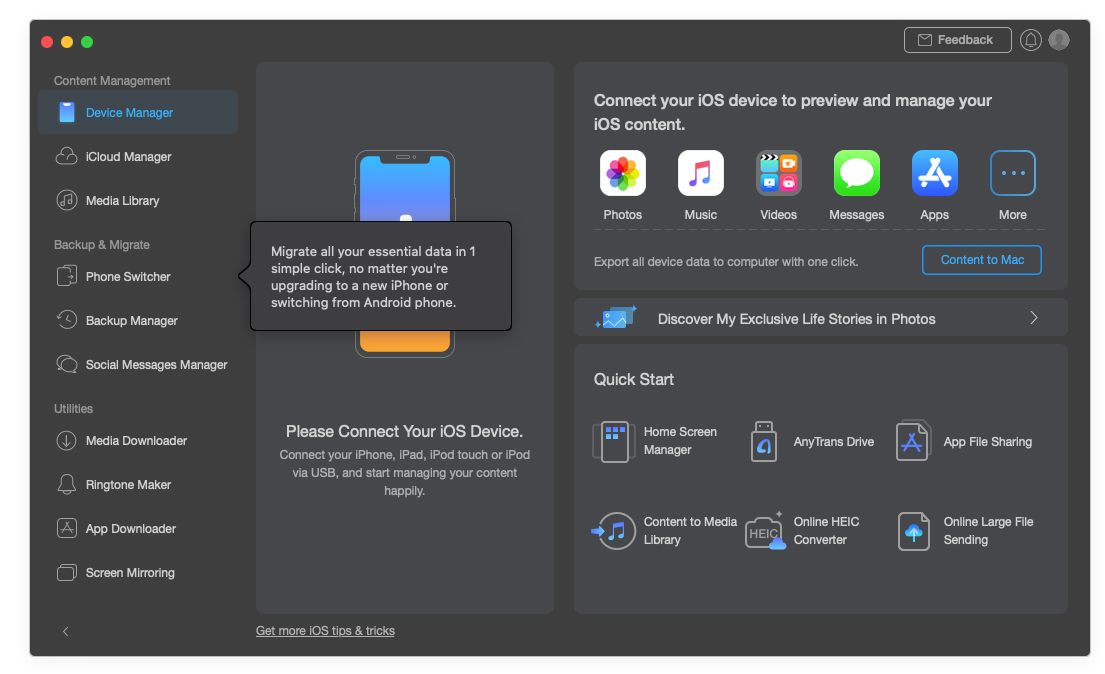Click the Content to Mac button
Viewport: 1105px width, 674px height.
(981, 260)
